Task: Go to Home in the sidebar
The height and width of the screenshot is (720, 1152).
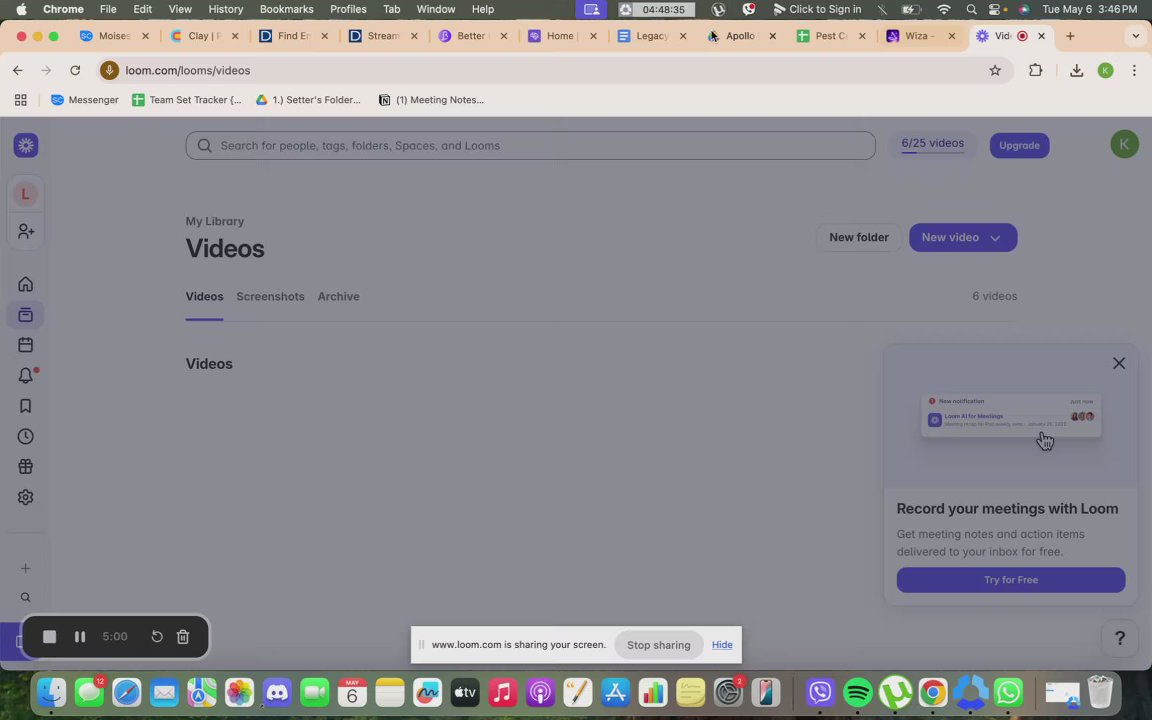Action: click(x=26, y=284)
